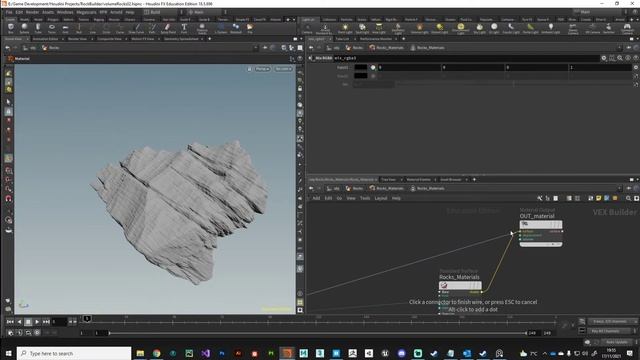The width and height of the screenshot is (640, 360).
Task: Click the obj path button in scene view
Action: point(29,48)
